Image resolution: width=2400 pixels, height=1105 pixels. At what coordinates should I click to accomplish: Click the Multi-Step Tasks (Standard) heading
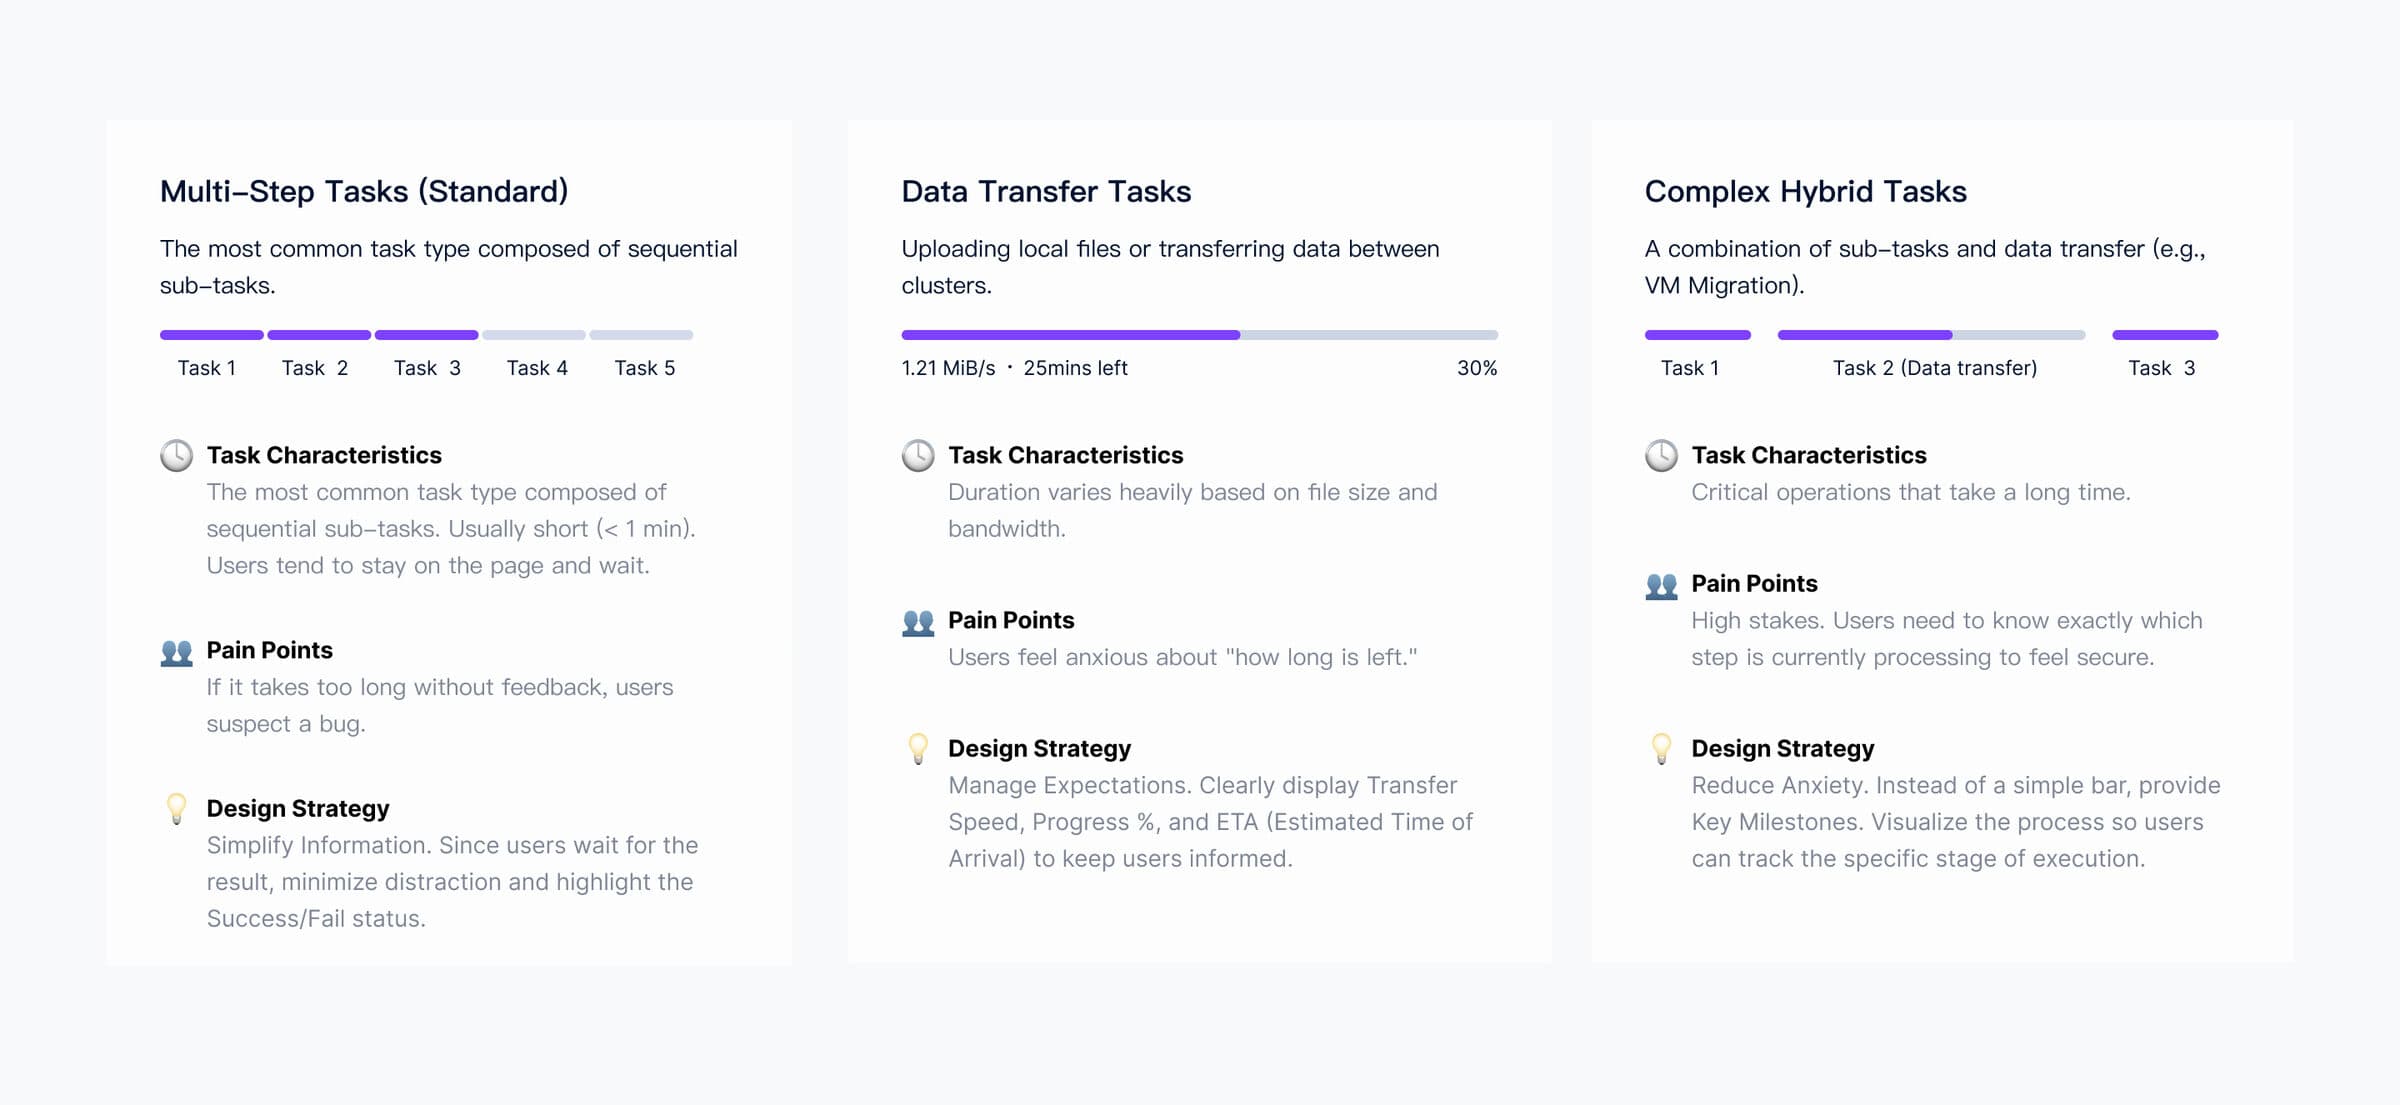364,191
